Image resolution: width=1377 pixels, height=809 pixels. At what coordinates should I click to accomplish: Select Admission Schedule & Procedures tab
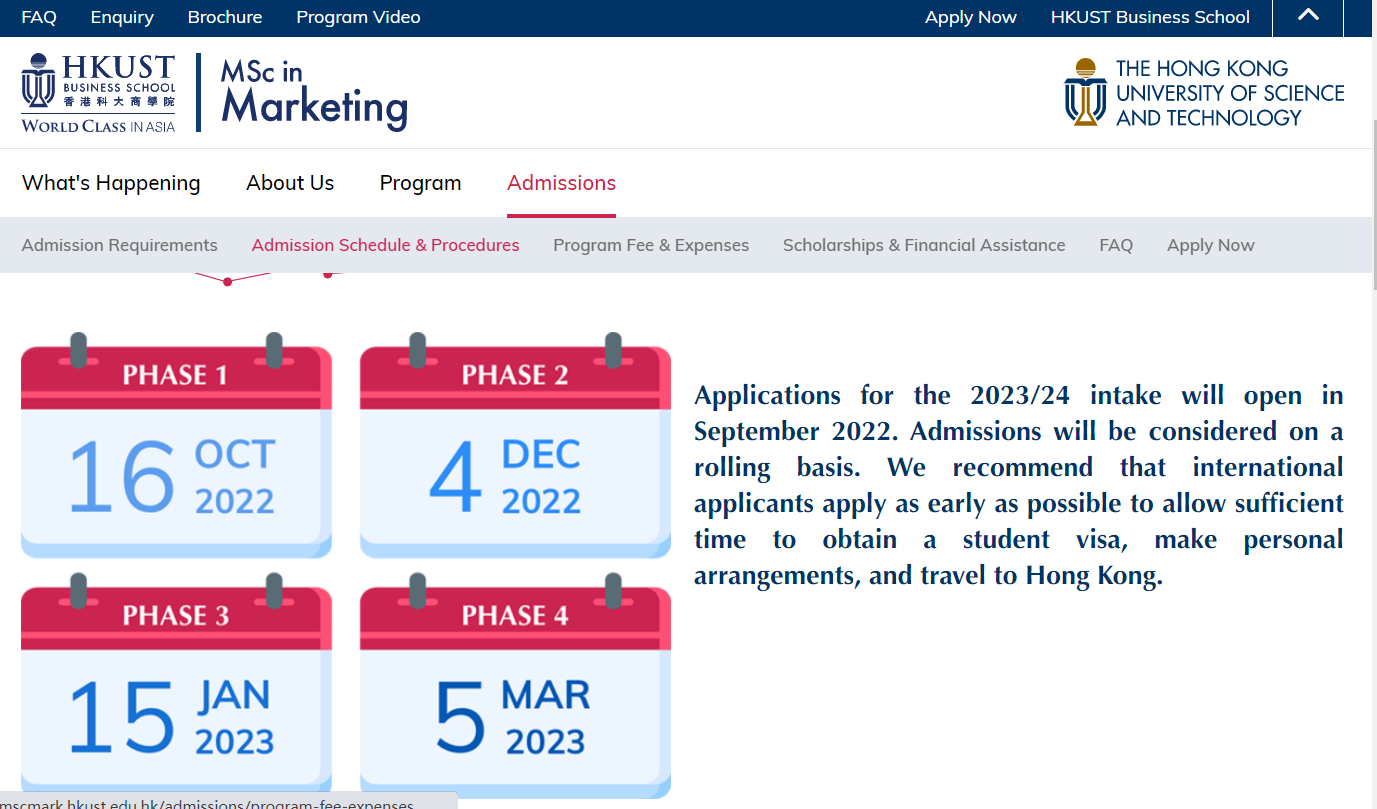385,245
